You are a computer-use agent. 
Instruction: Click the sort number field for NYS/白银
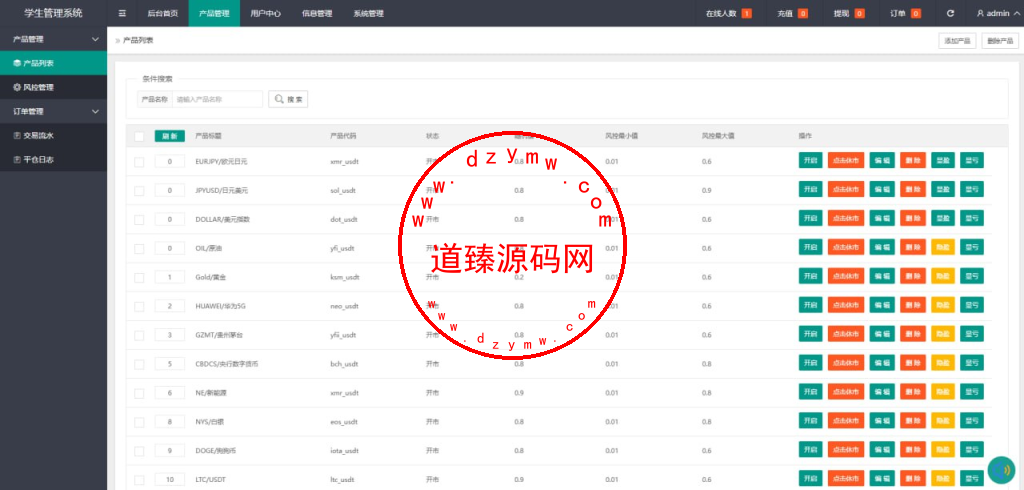(170, 422)
